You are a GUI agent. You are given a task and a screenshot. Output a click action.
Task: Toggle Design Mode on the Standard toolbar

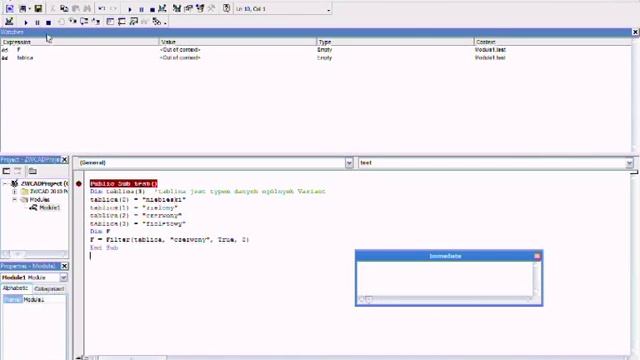coord(162,8)
